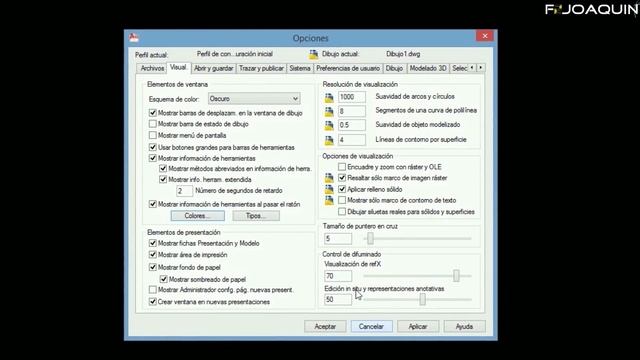Click the Visualización de refX slider handle

[456, 276]
